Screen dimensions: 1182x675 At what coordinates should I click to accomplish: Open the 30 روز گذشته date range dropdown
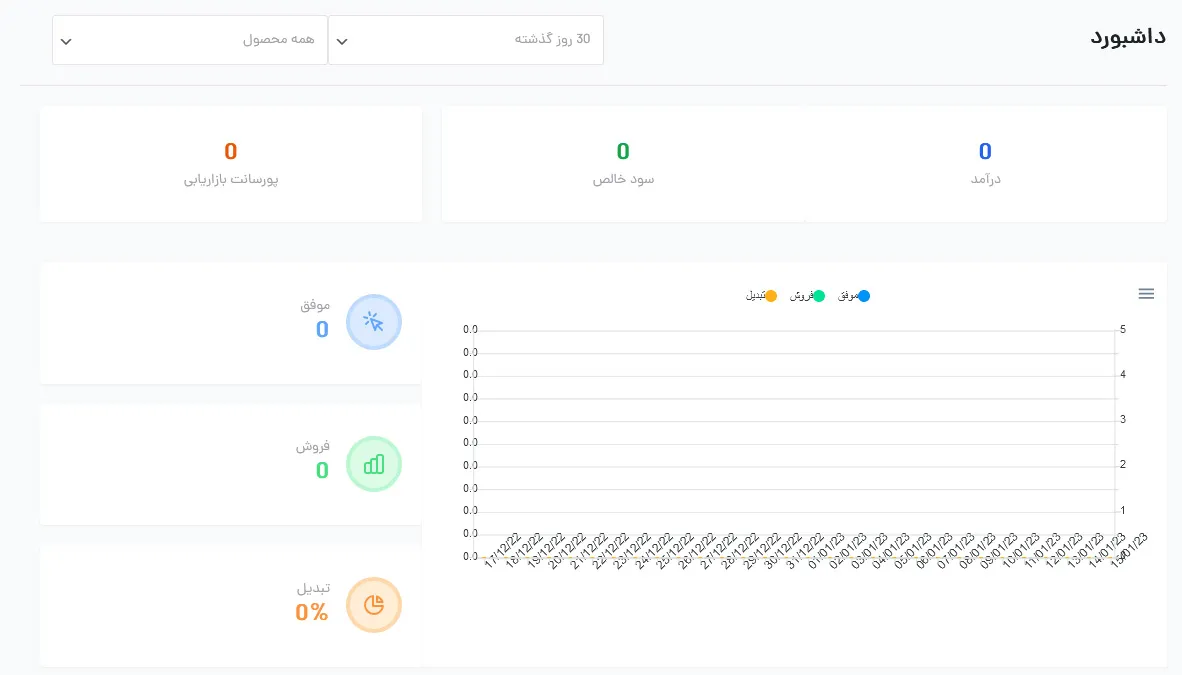[466, 40]
